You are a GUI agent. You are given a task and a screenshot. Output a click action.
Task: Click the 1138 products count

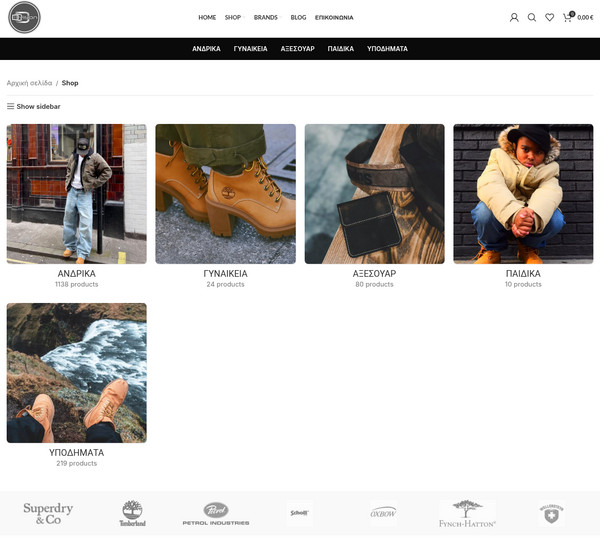coord(77,284)
